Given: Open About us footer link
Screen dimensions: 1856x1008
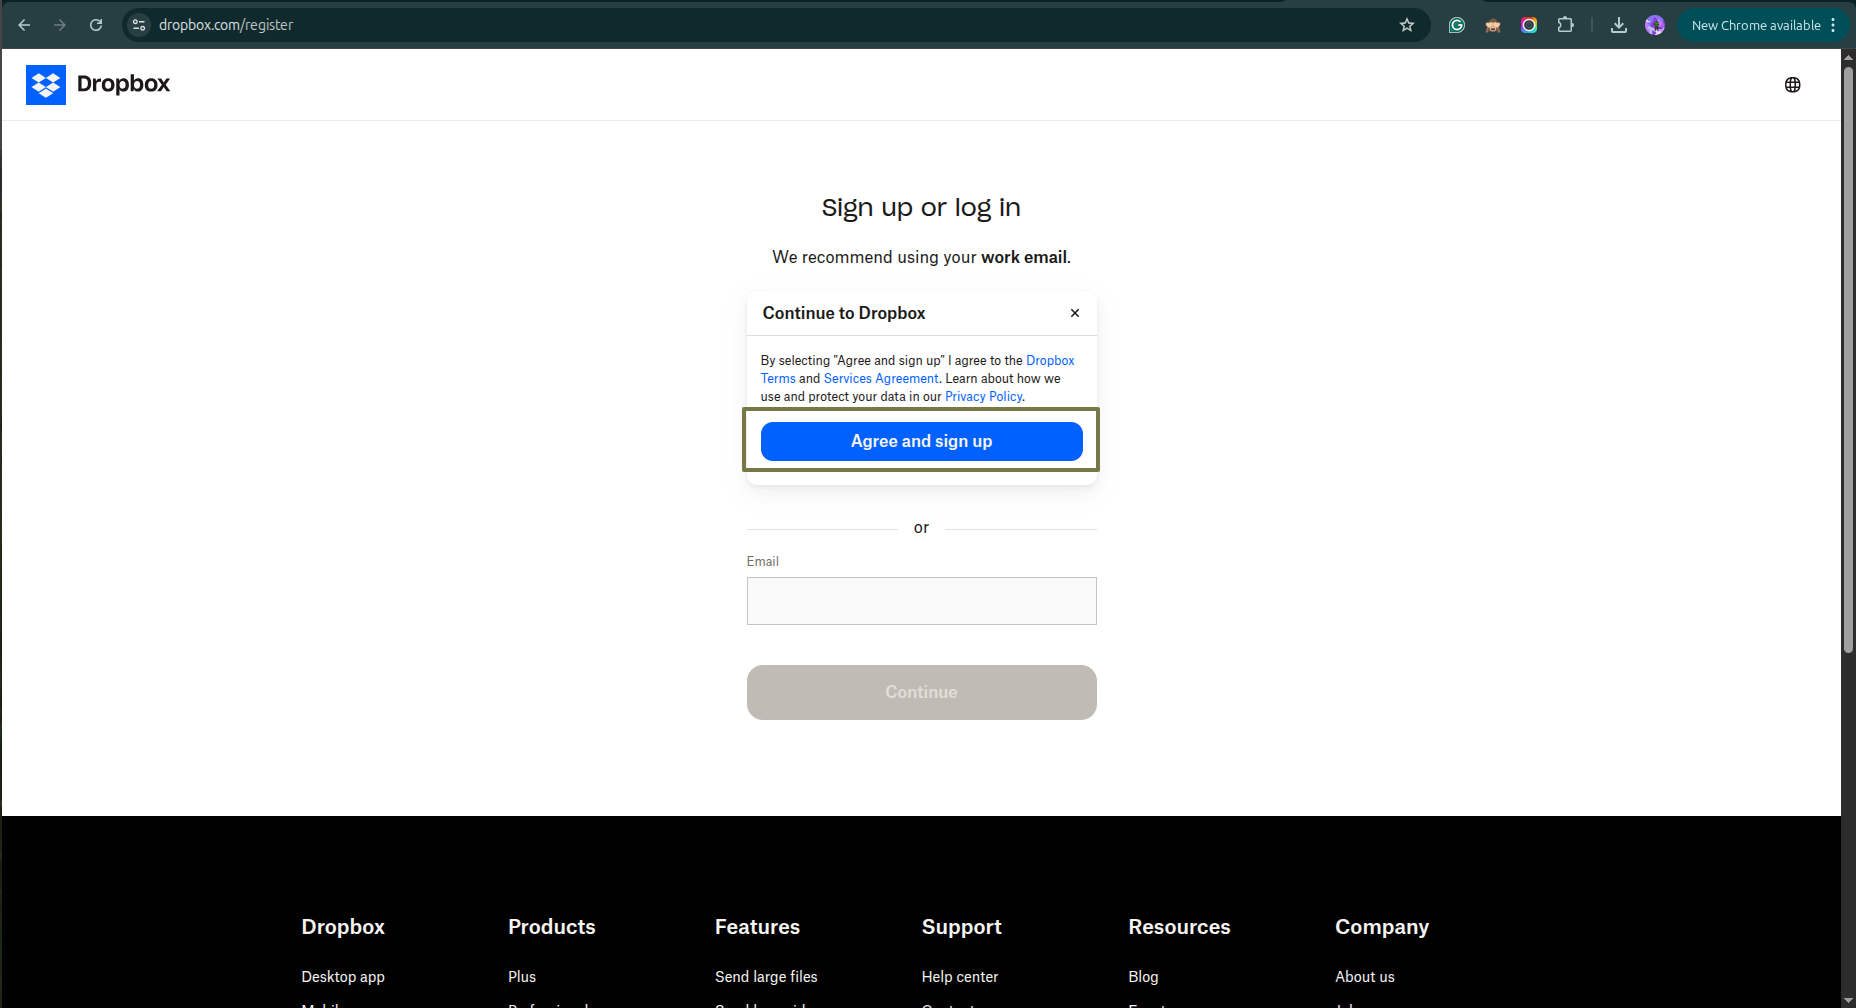Looking at the screenshot, I should click(1365, 977).
